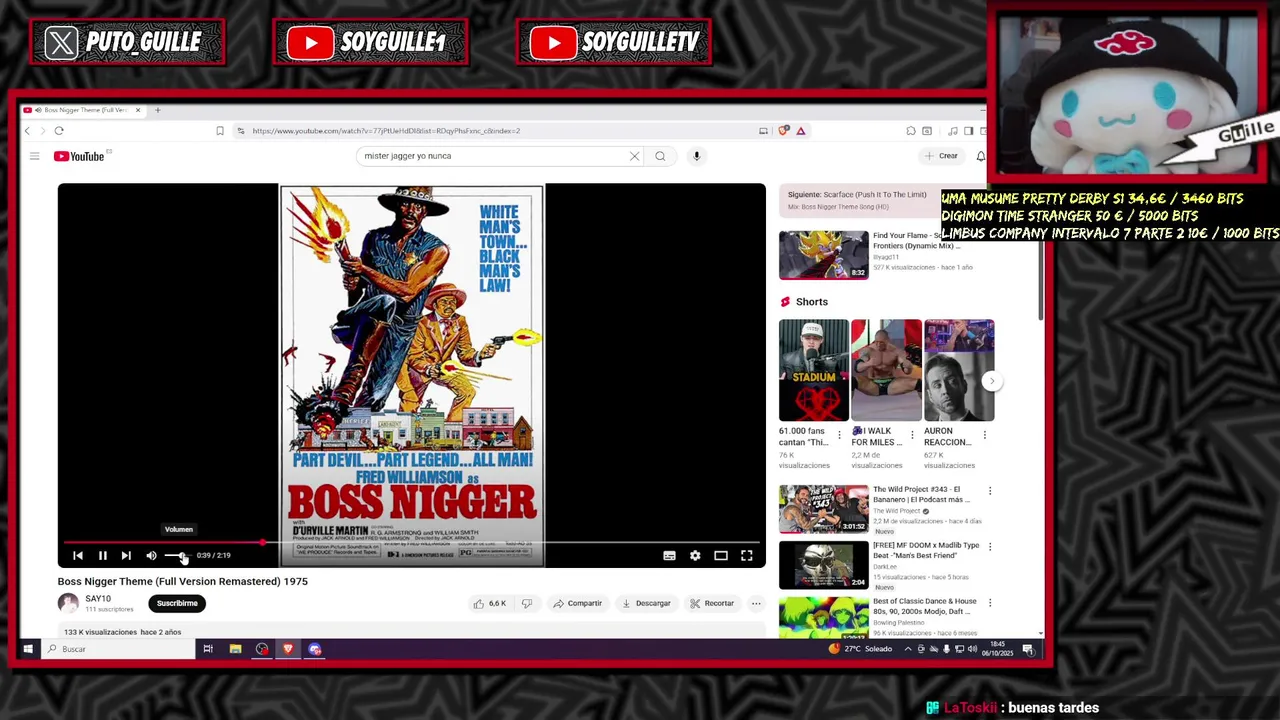
Task: Open YouTube notifications bell
Action: 980,156
